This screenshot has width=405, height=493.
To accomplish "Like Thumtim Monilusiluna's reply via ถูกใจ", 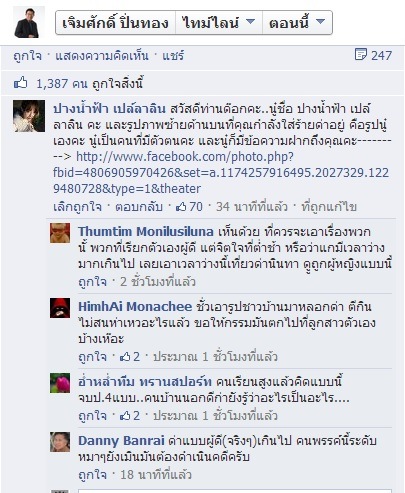I will coord(92,282).
